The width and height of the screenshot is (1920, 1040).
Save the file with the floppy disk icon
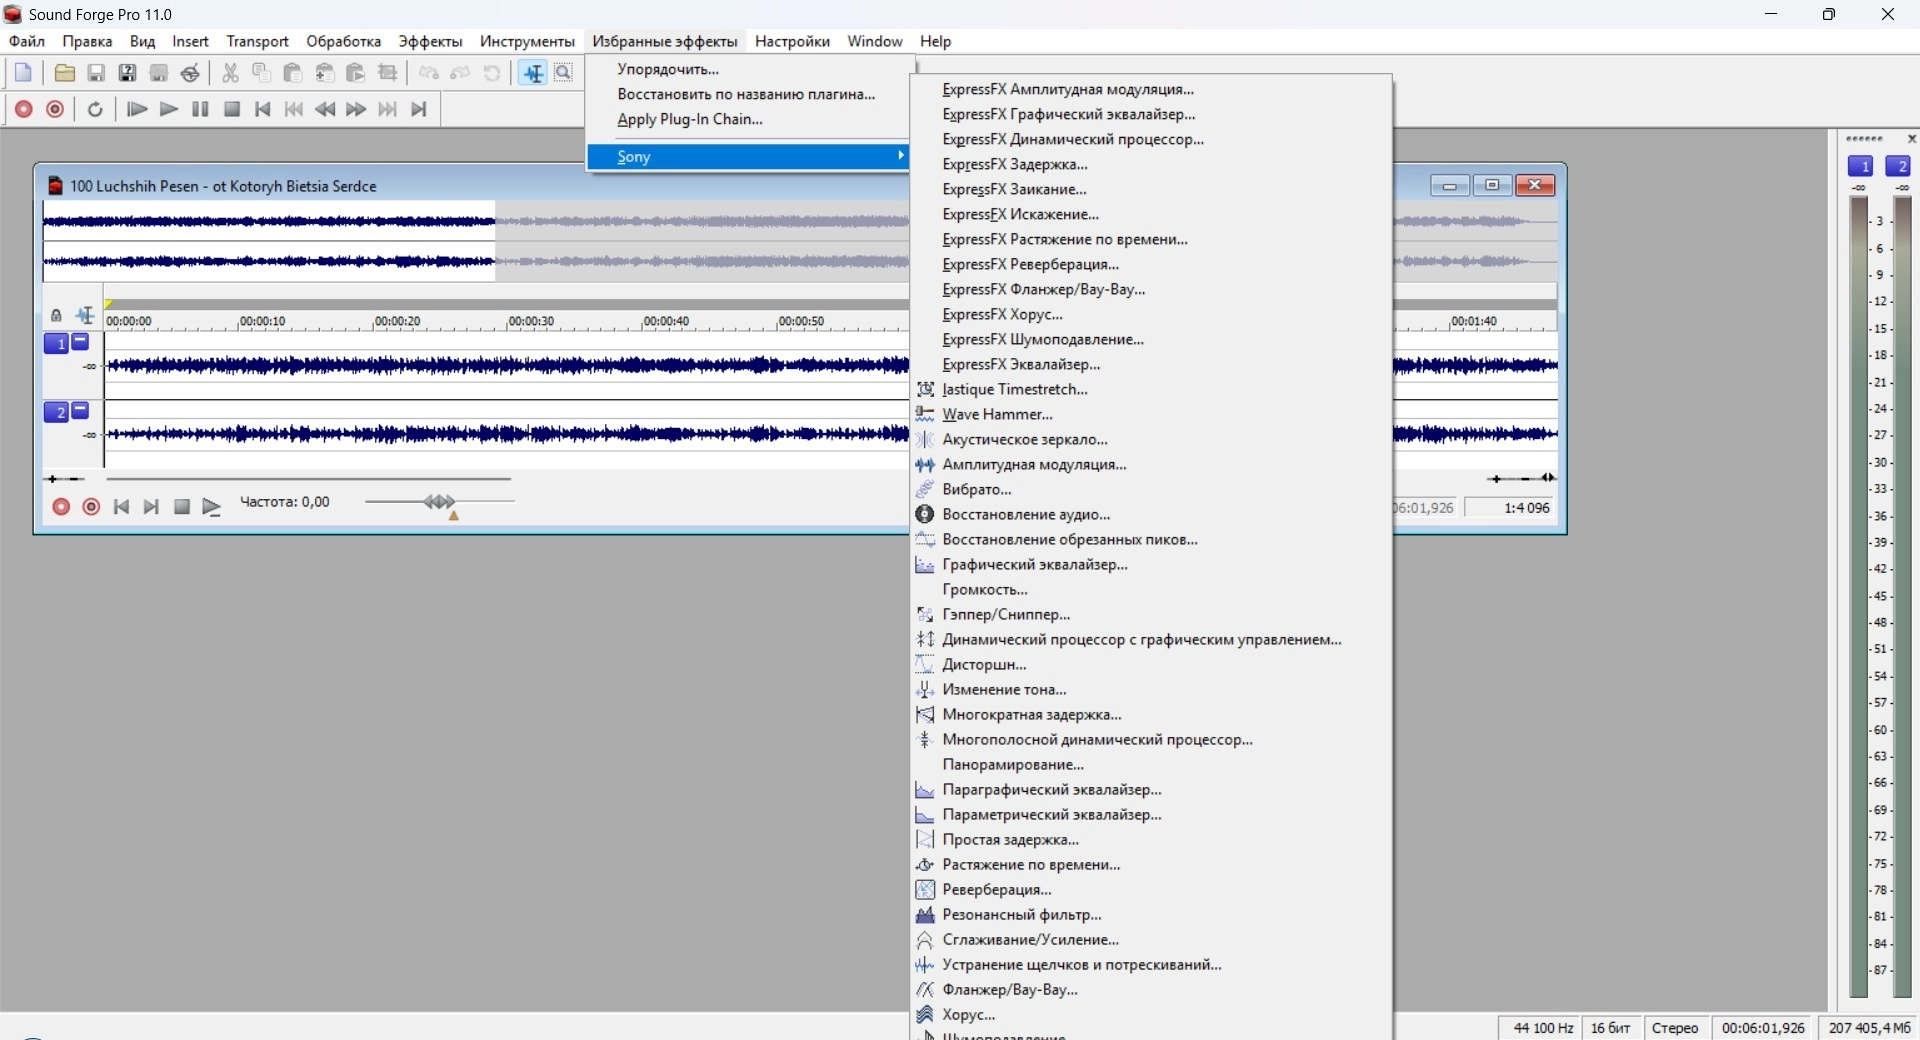pos(96,73)
